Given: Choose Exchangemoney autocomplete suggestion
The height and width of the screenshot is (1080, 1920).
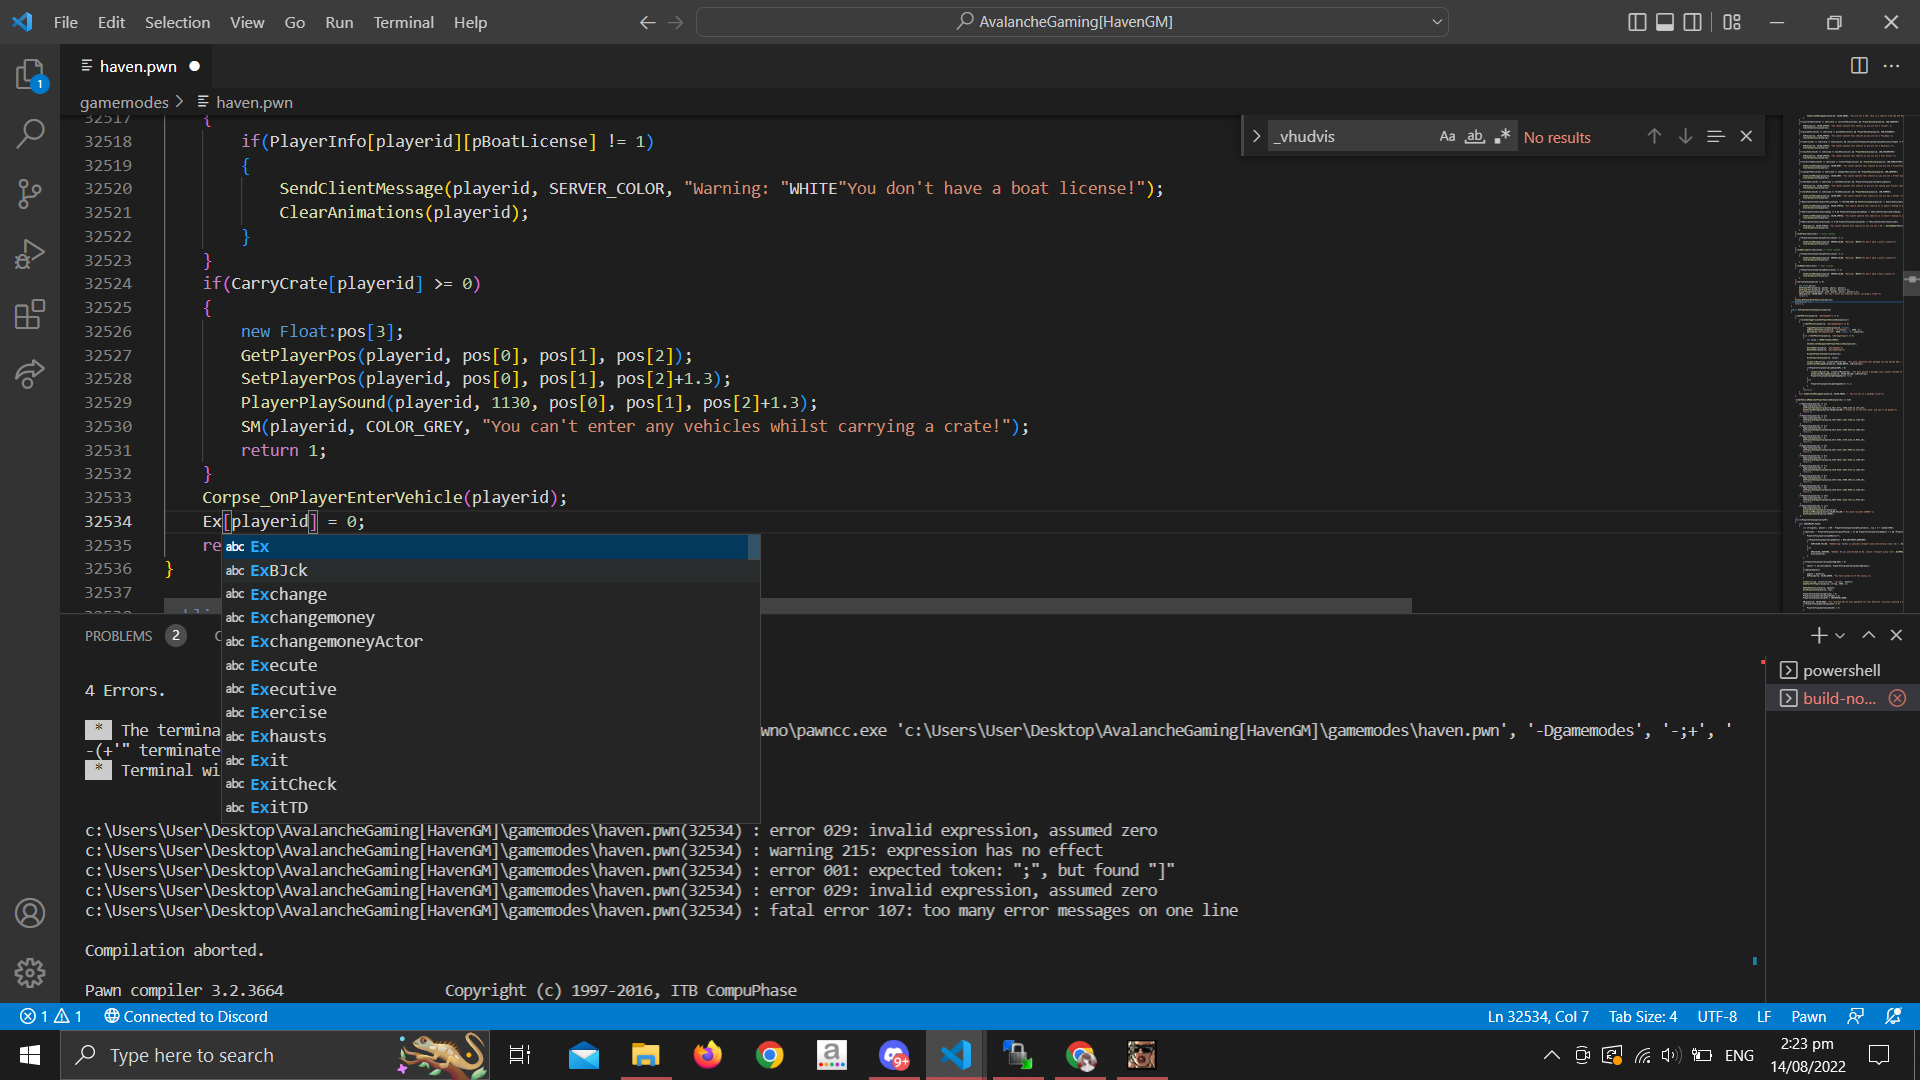Looking at the screenshot, I should tap(490, 618).
